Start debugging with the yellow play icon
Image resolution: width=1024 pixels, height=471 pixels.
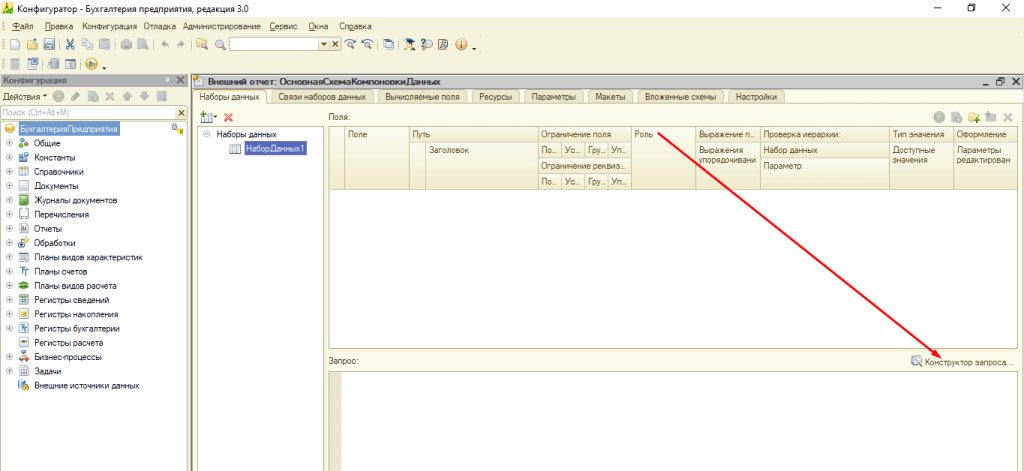91,64
